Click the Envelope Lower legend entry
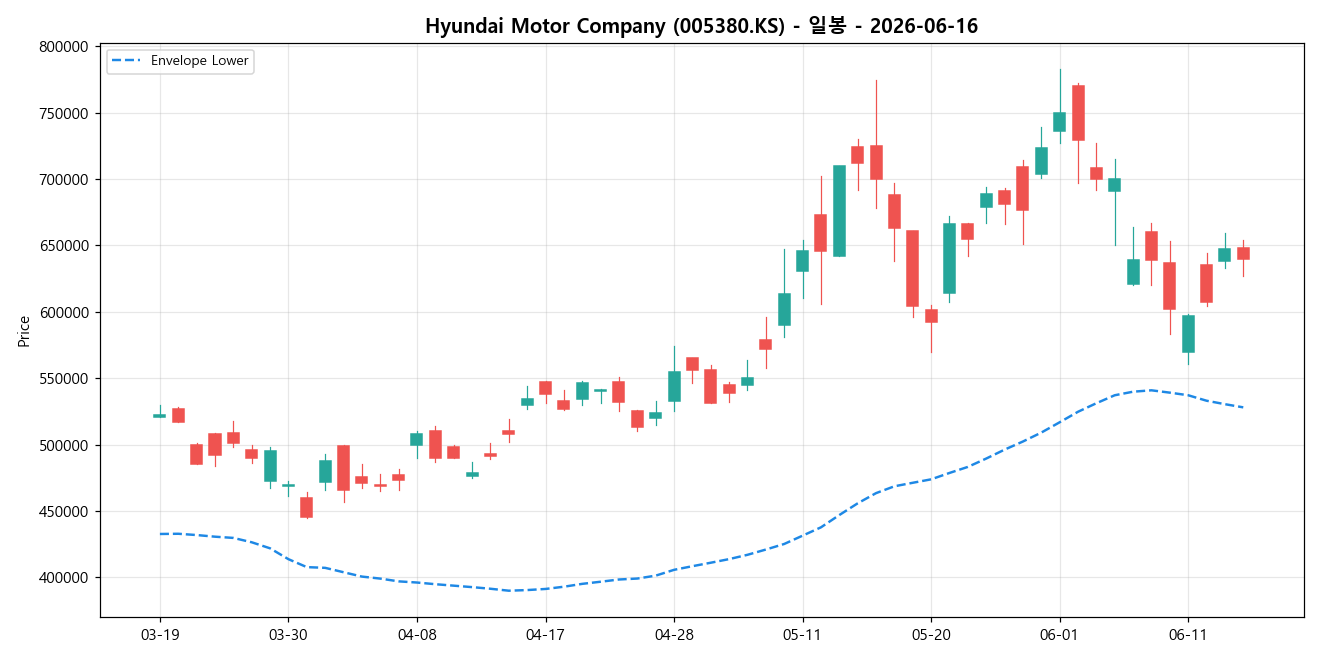1320x660 pixels. pyautogui.click(x=180, y=61)
